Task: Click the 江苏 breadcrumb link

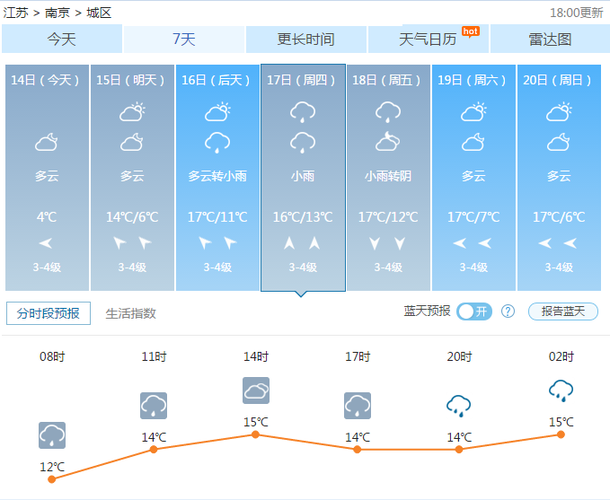Action: (16, 13)
